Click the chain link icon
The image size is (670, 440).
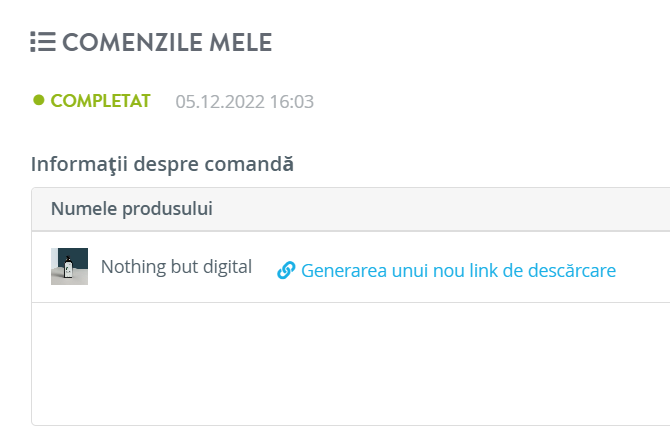coord(286,270)
